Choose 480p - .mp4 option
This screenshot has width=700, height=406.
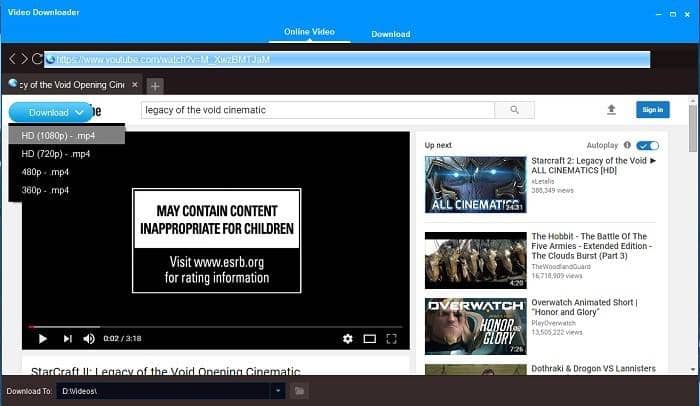coord(67,172)
